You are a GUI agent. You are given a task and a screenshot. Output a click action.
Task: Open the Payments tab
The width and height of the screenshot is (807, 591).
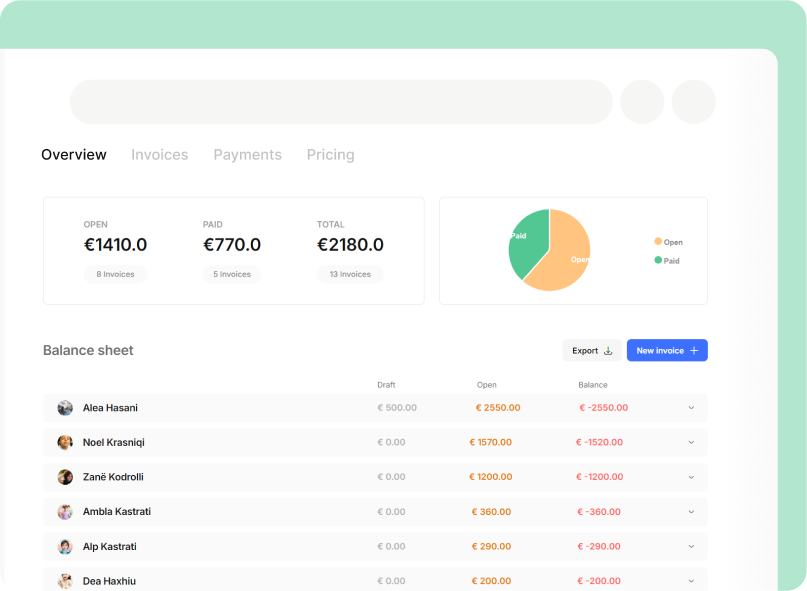[247, 155]
